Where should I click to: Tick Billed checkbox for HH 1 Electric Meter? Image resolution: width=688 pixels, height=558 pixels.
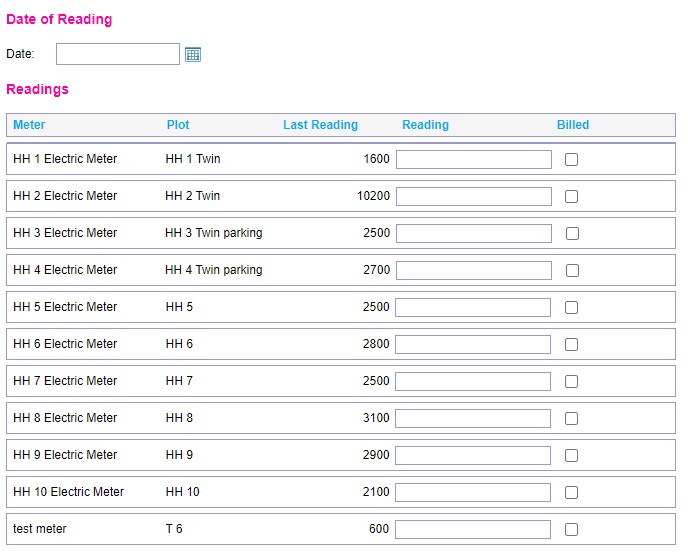click(571, 159)
